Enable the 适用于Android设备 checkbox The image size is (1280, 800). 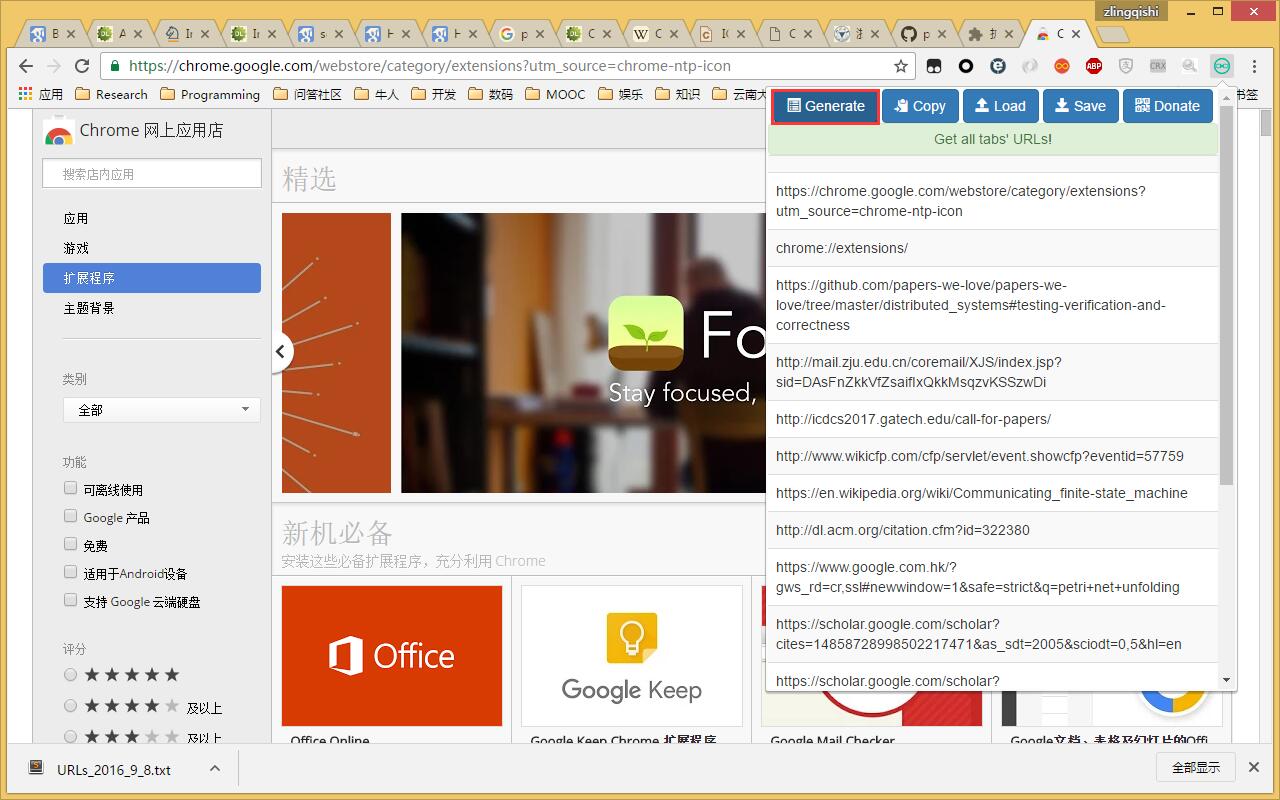point(70,572)
